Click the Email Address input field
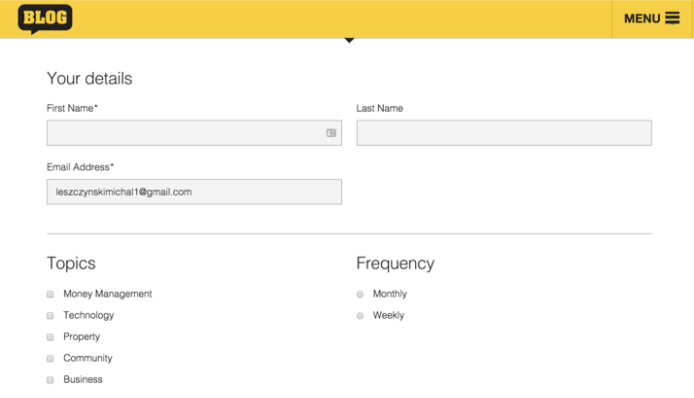Image resolution: width=694 pixels, height=398 pixels. tap(194, 192)
